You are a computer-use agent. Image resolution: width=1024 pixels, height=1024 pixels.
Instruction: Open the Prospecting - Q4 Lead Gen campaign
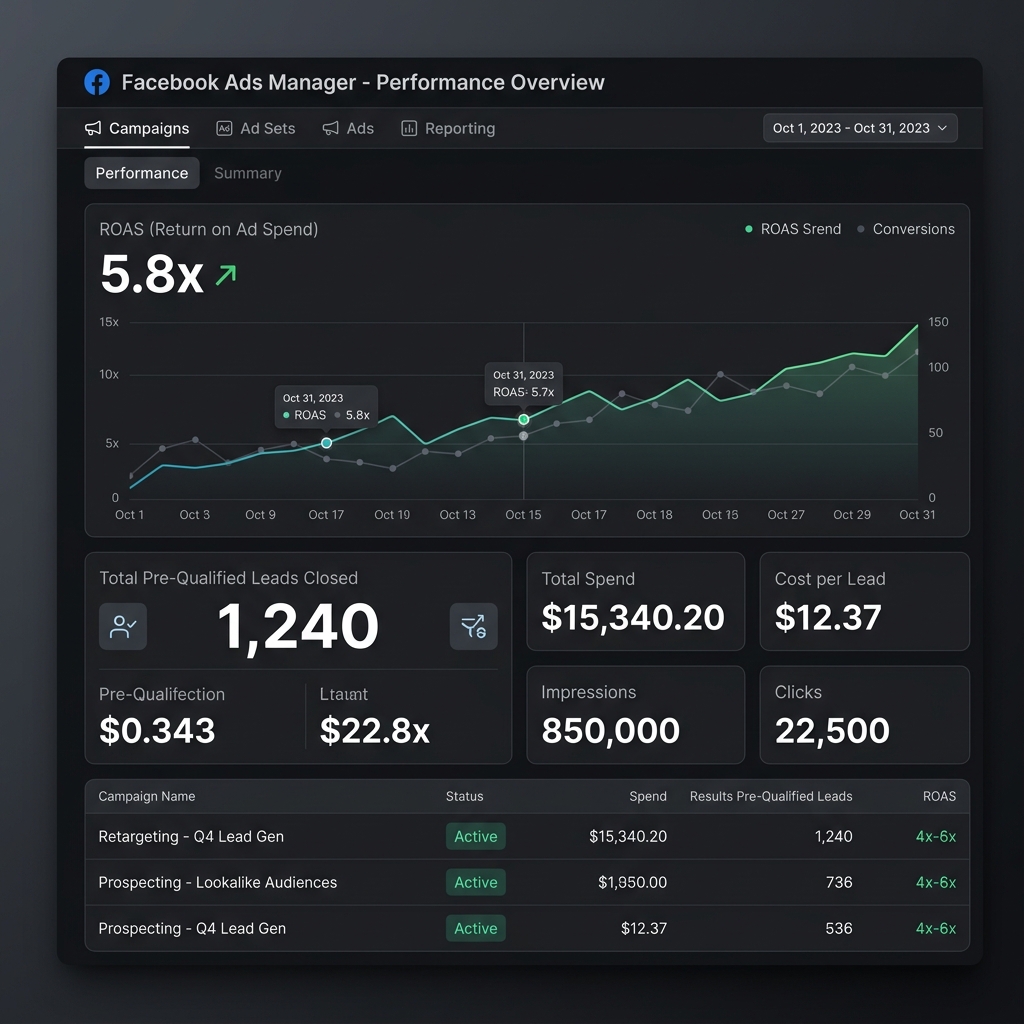point(192,928)
